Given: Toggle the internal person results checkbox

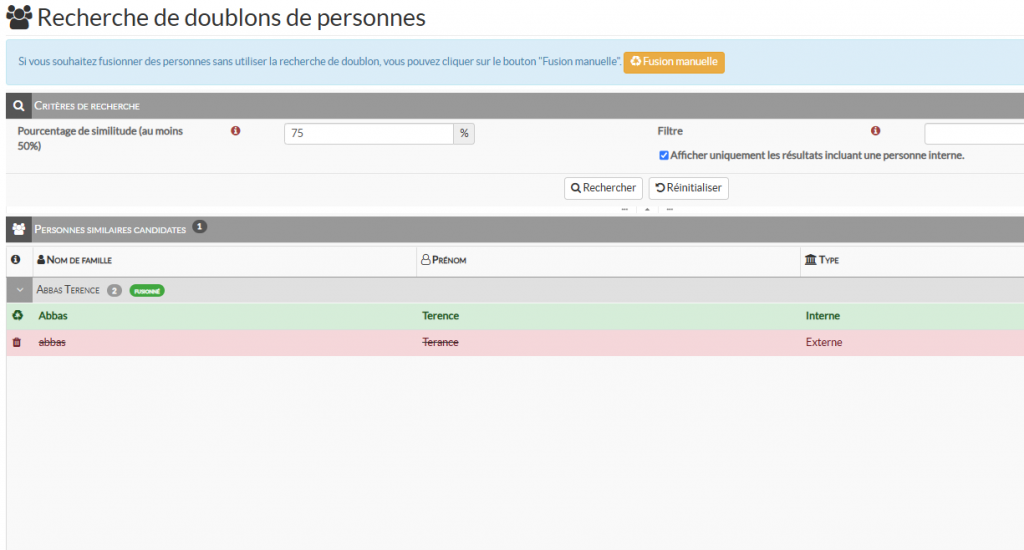Looking at the screenshot, I should pyautogui.click(x=664, y=155).
